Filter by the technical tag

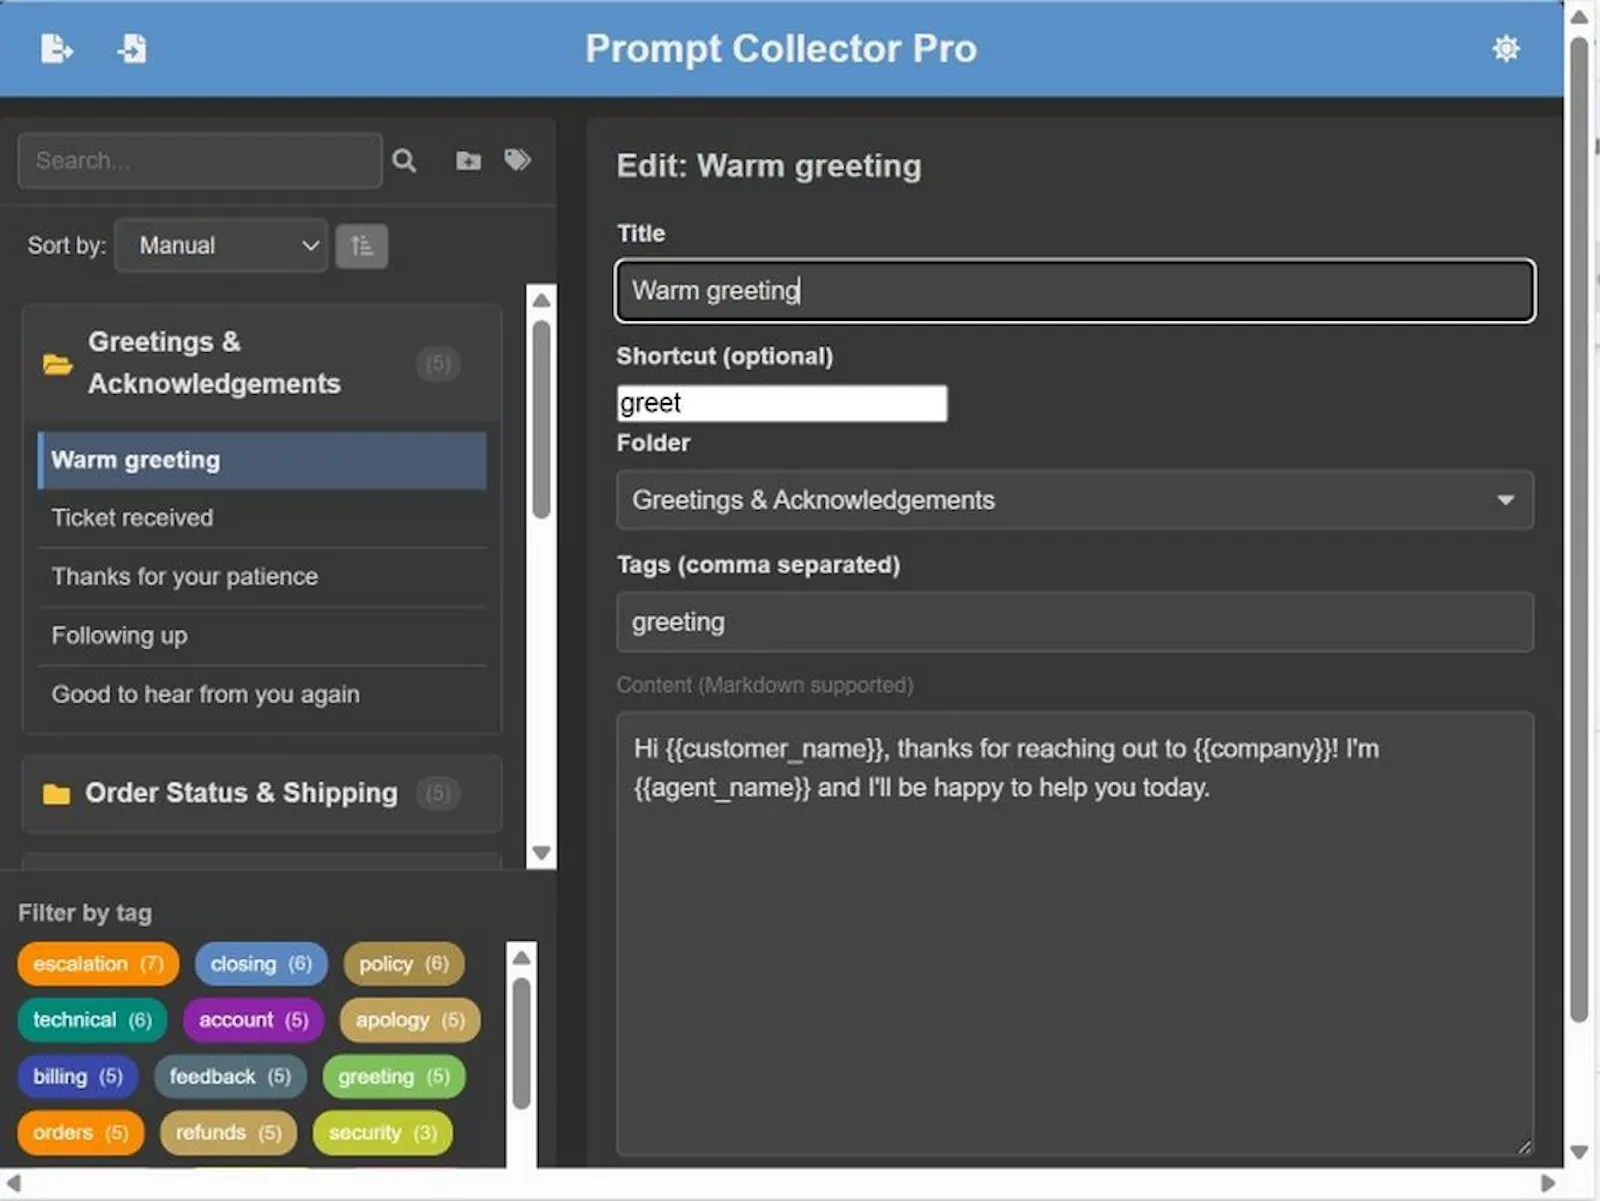coord(92,1020)
